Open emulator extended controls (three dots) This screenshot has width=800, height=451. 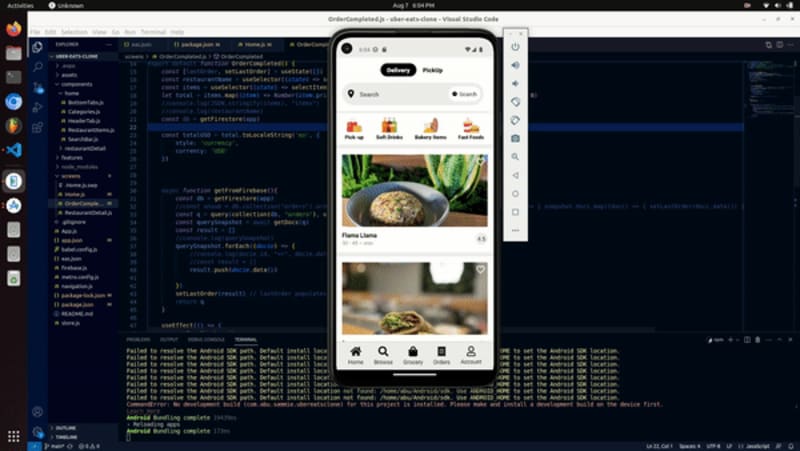[x=515, y=230]
